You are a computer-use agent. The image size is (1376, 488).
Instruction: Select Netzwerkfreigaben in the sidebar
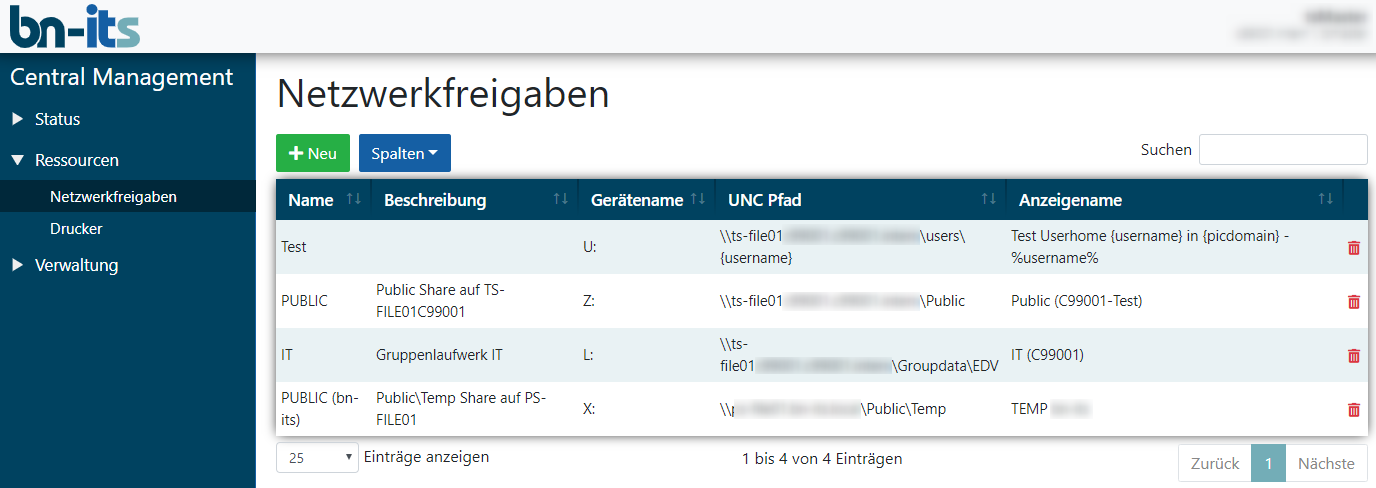click(x=113, y=197)
